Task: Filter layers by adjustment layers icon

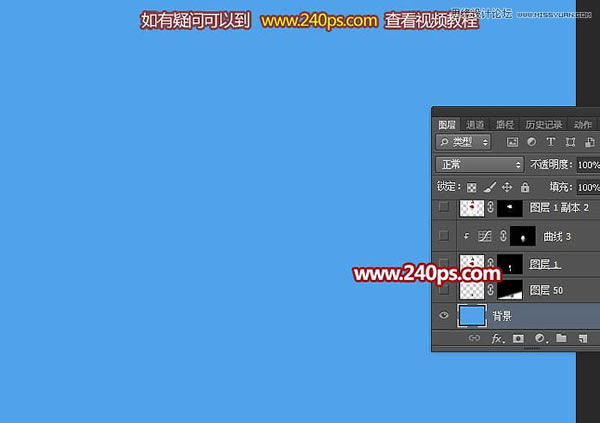Action: pyautogui.click(x=532, y=142)
